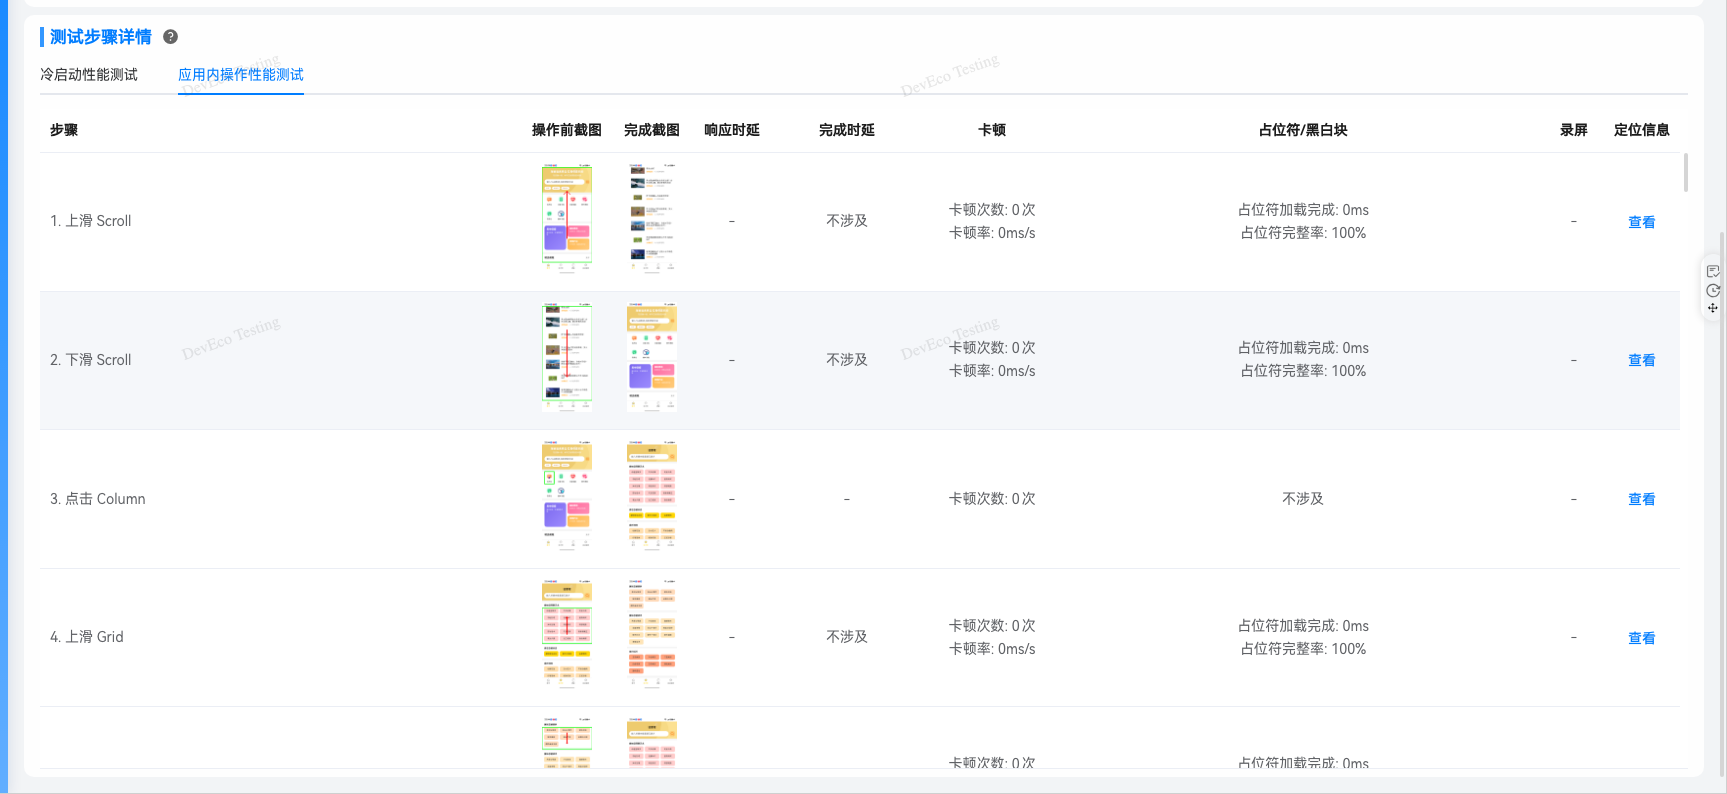View before-operation screenshot of 下滑 Scroll
The height and width of the screenshot is (794, 1727).
567,357
